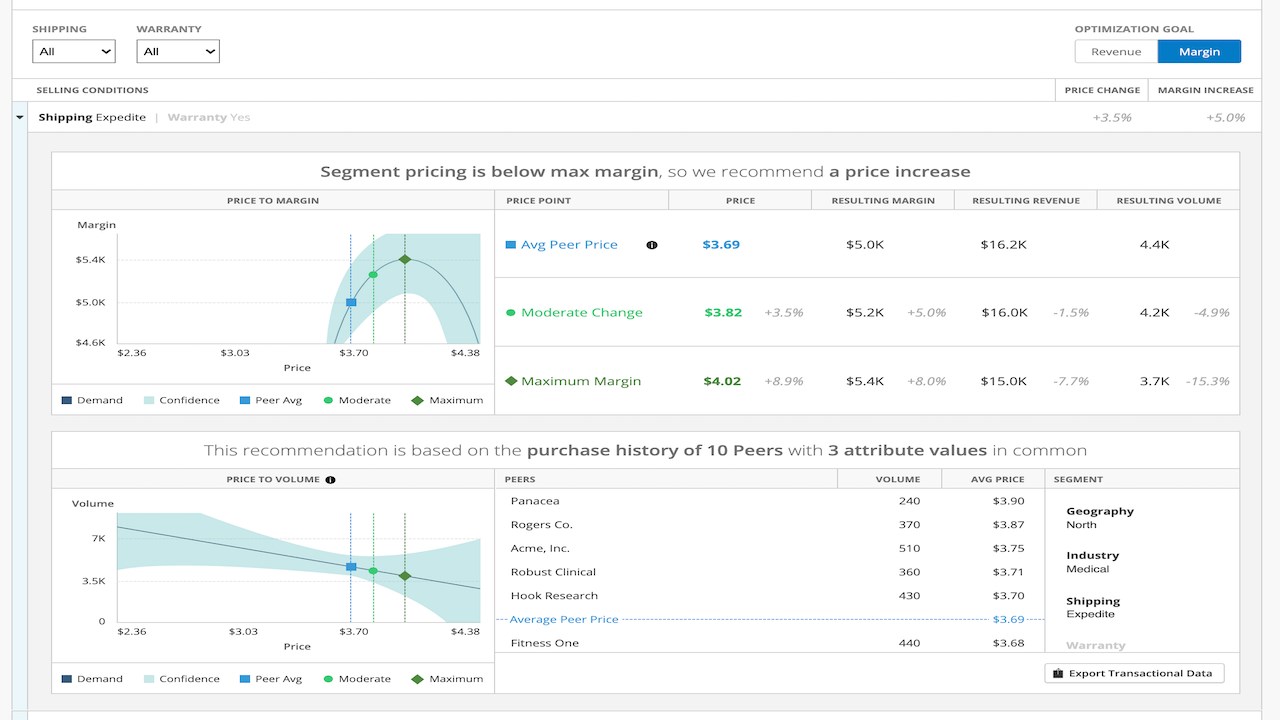
Task: Click Demand legend swatch in margin chart
Action: pyautogui.click(x=67, y=400)
